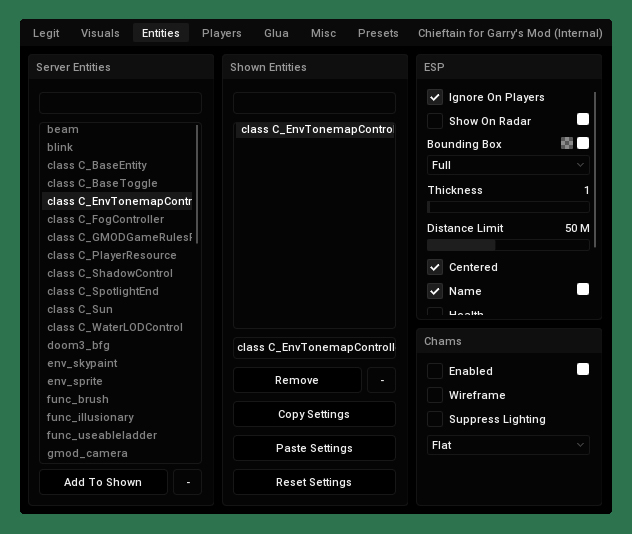Click the Copy Settings button

[x=314, y=414]
